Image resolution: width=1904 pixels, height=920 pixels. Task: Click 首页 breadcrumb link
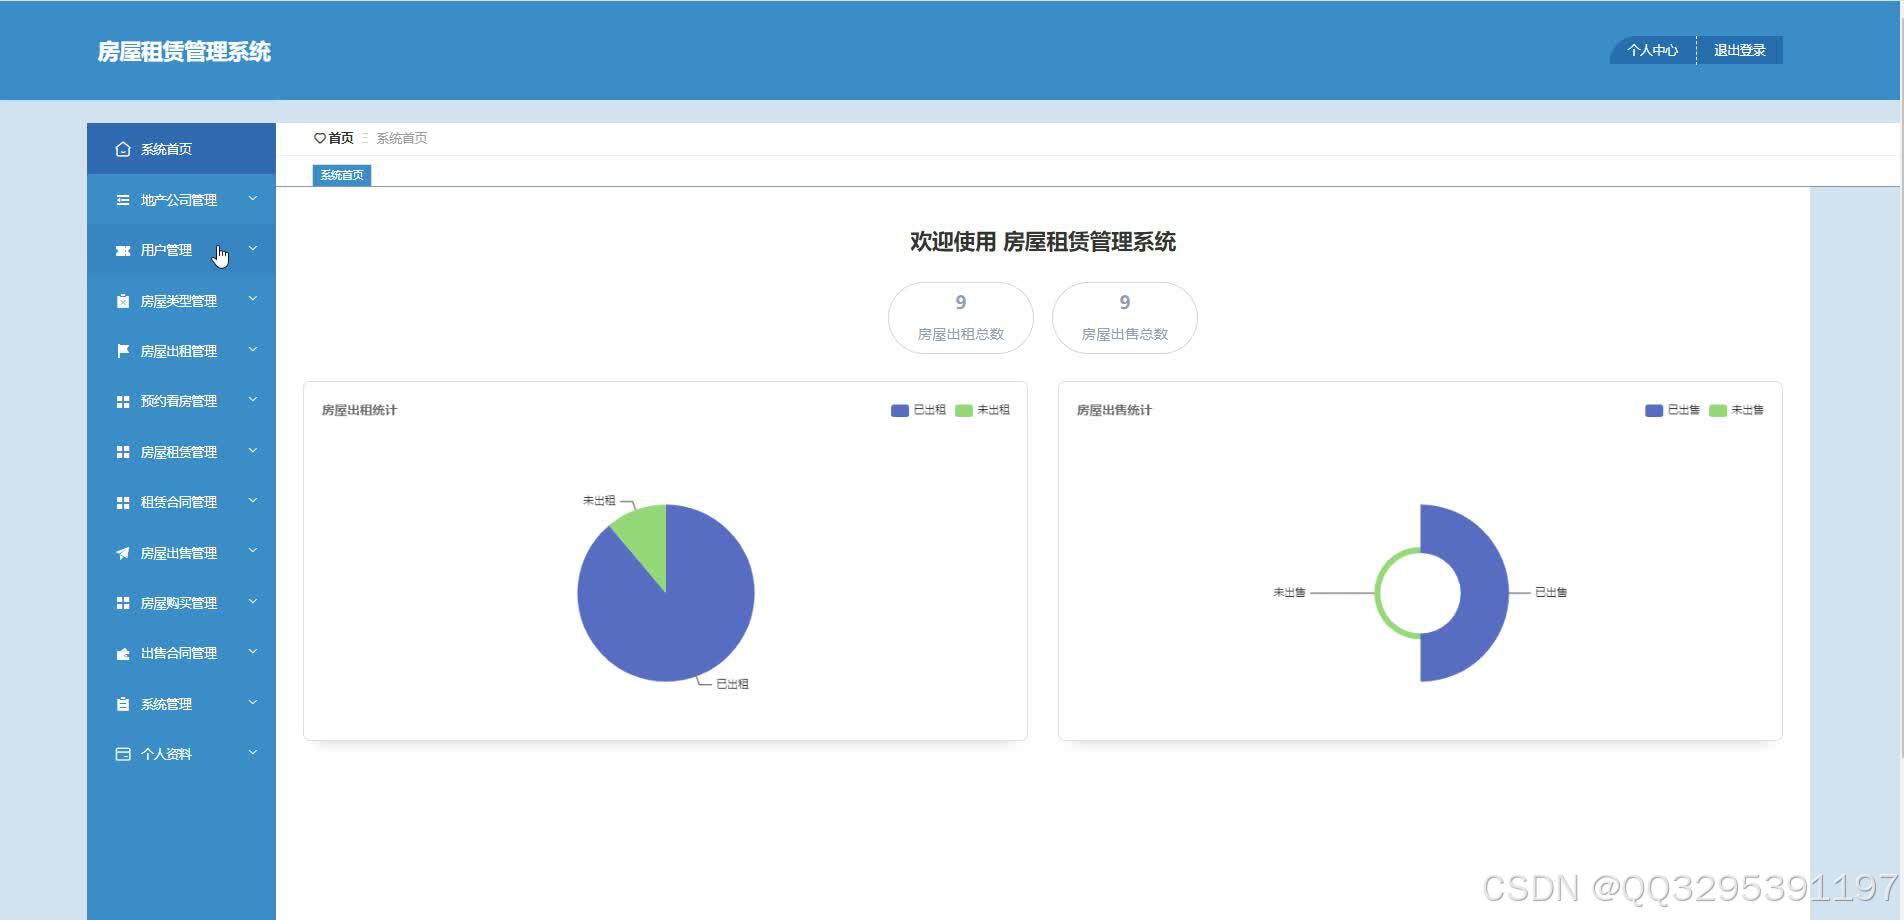(x=341, y=138)
